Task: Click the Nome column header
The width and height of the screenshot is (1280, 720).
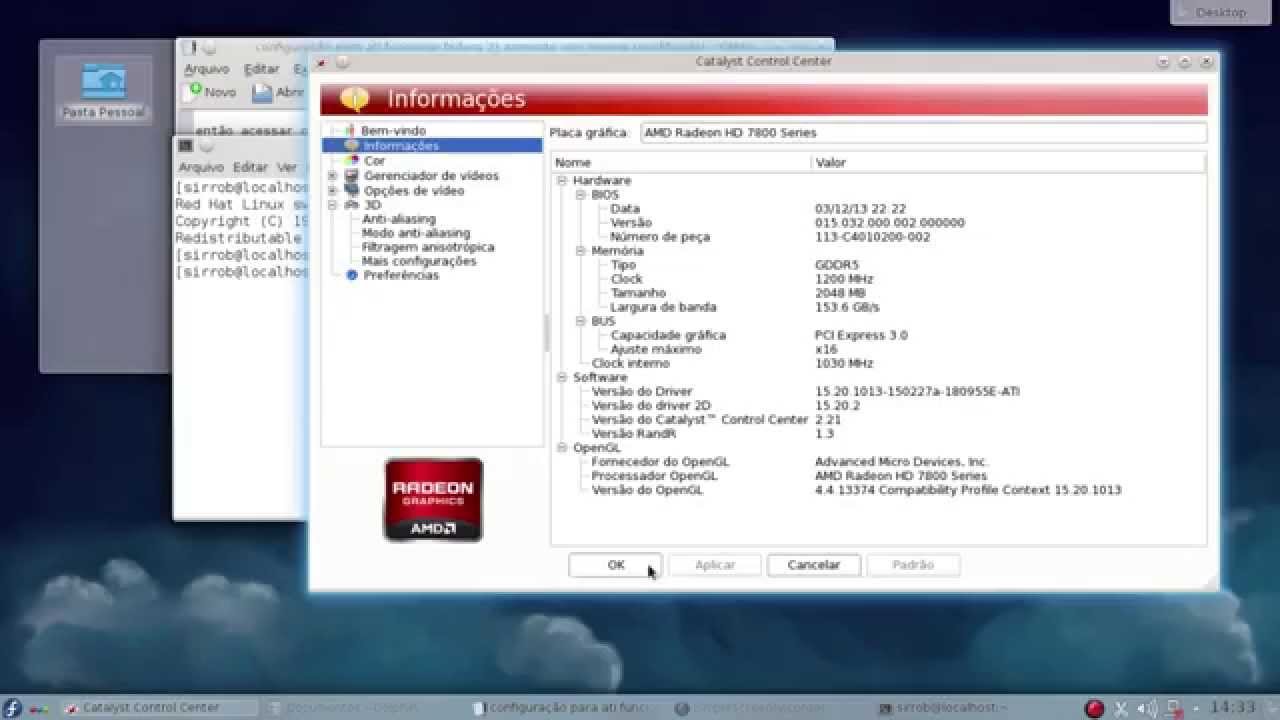Action: point(681,162)
